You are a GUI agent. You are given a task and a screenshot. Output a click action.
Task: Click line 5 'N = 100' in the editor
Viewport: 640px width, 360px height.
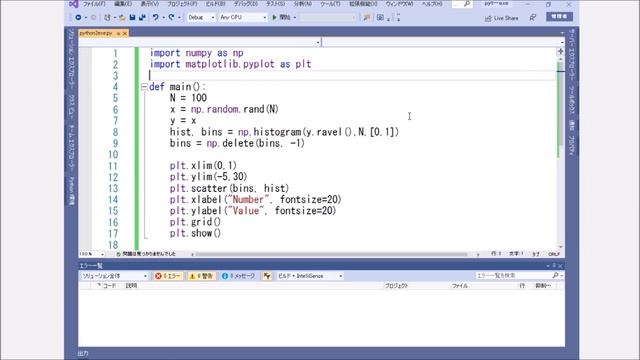coord(189,98)
